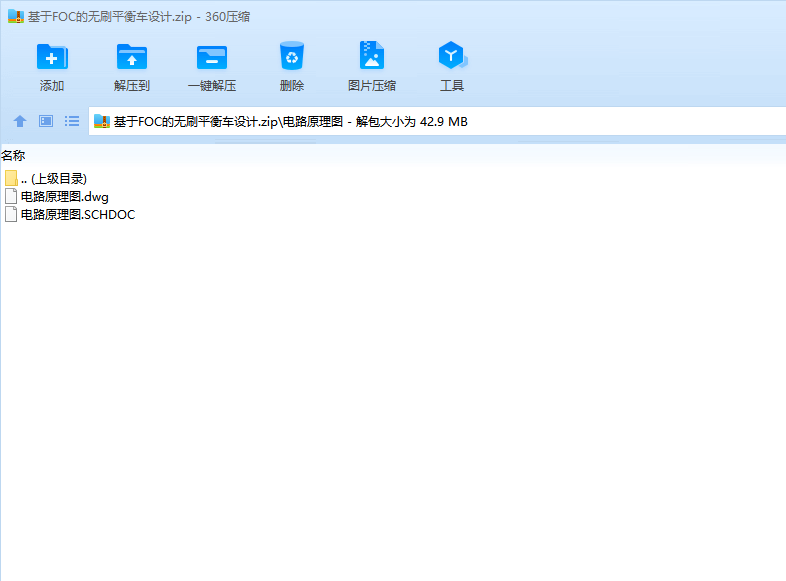Sort by the 名称 column header

click(x=13, y=156)
